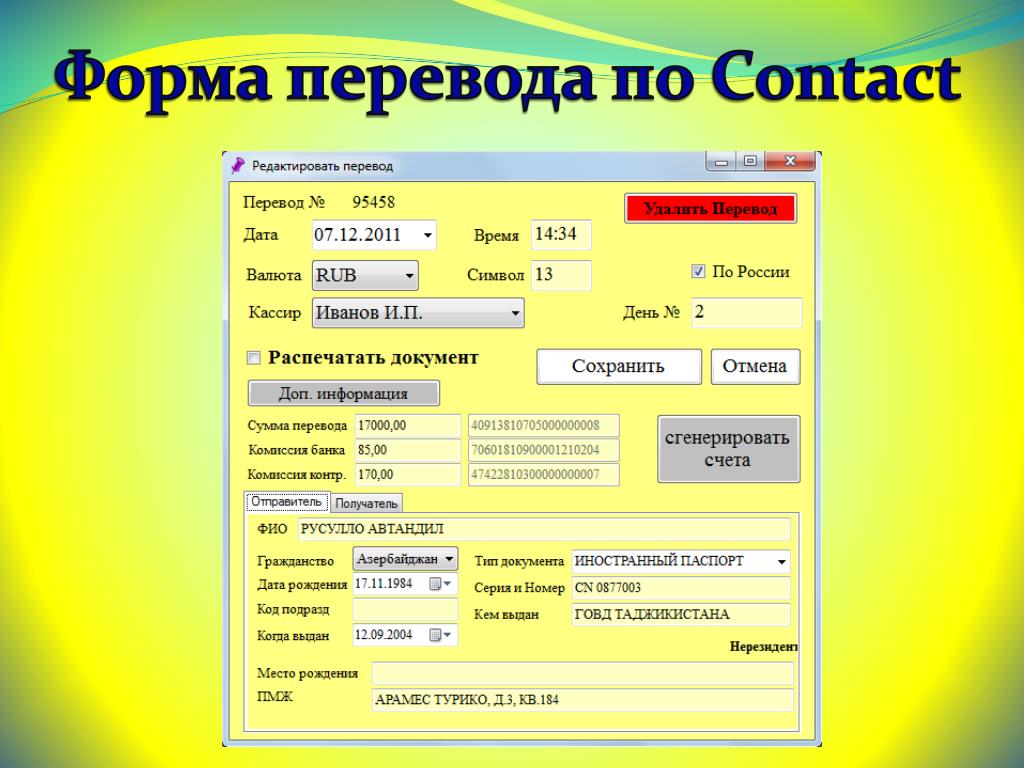Screen dimensions: 1024x768
Task: Click the transfer number 95458
Action: [374, 202]
